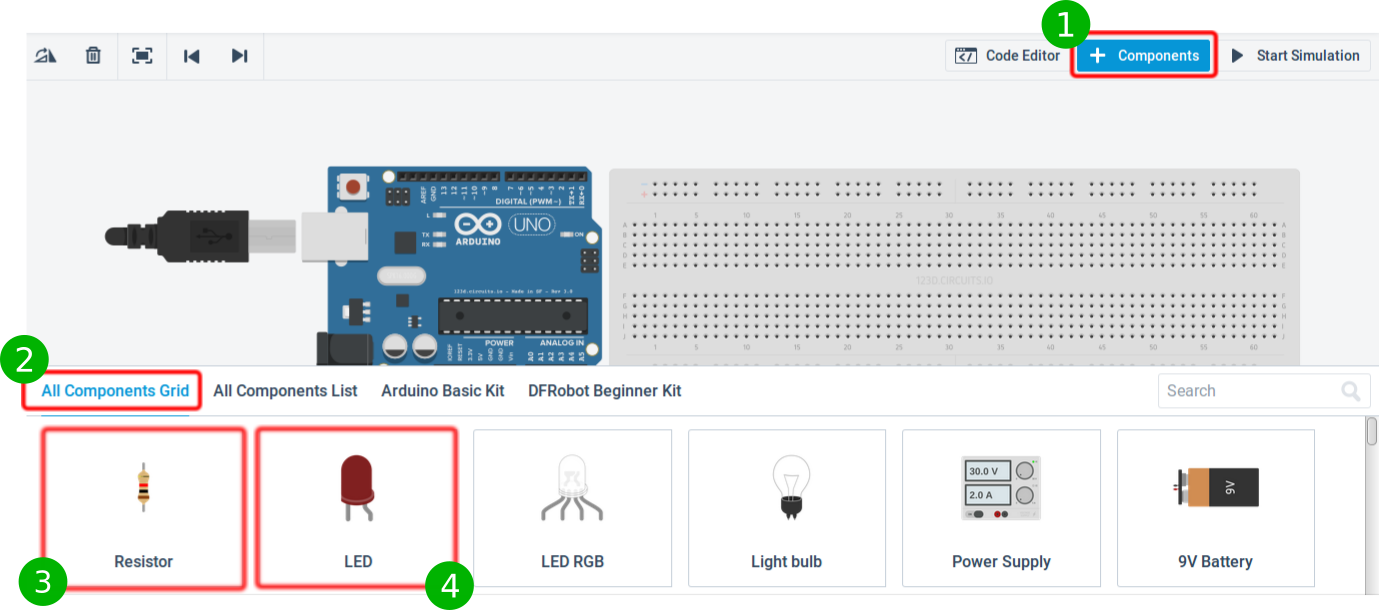Start the simulation
Viewport: 1379px width, 610px height.
[x=1295, y=56]
